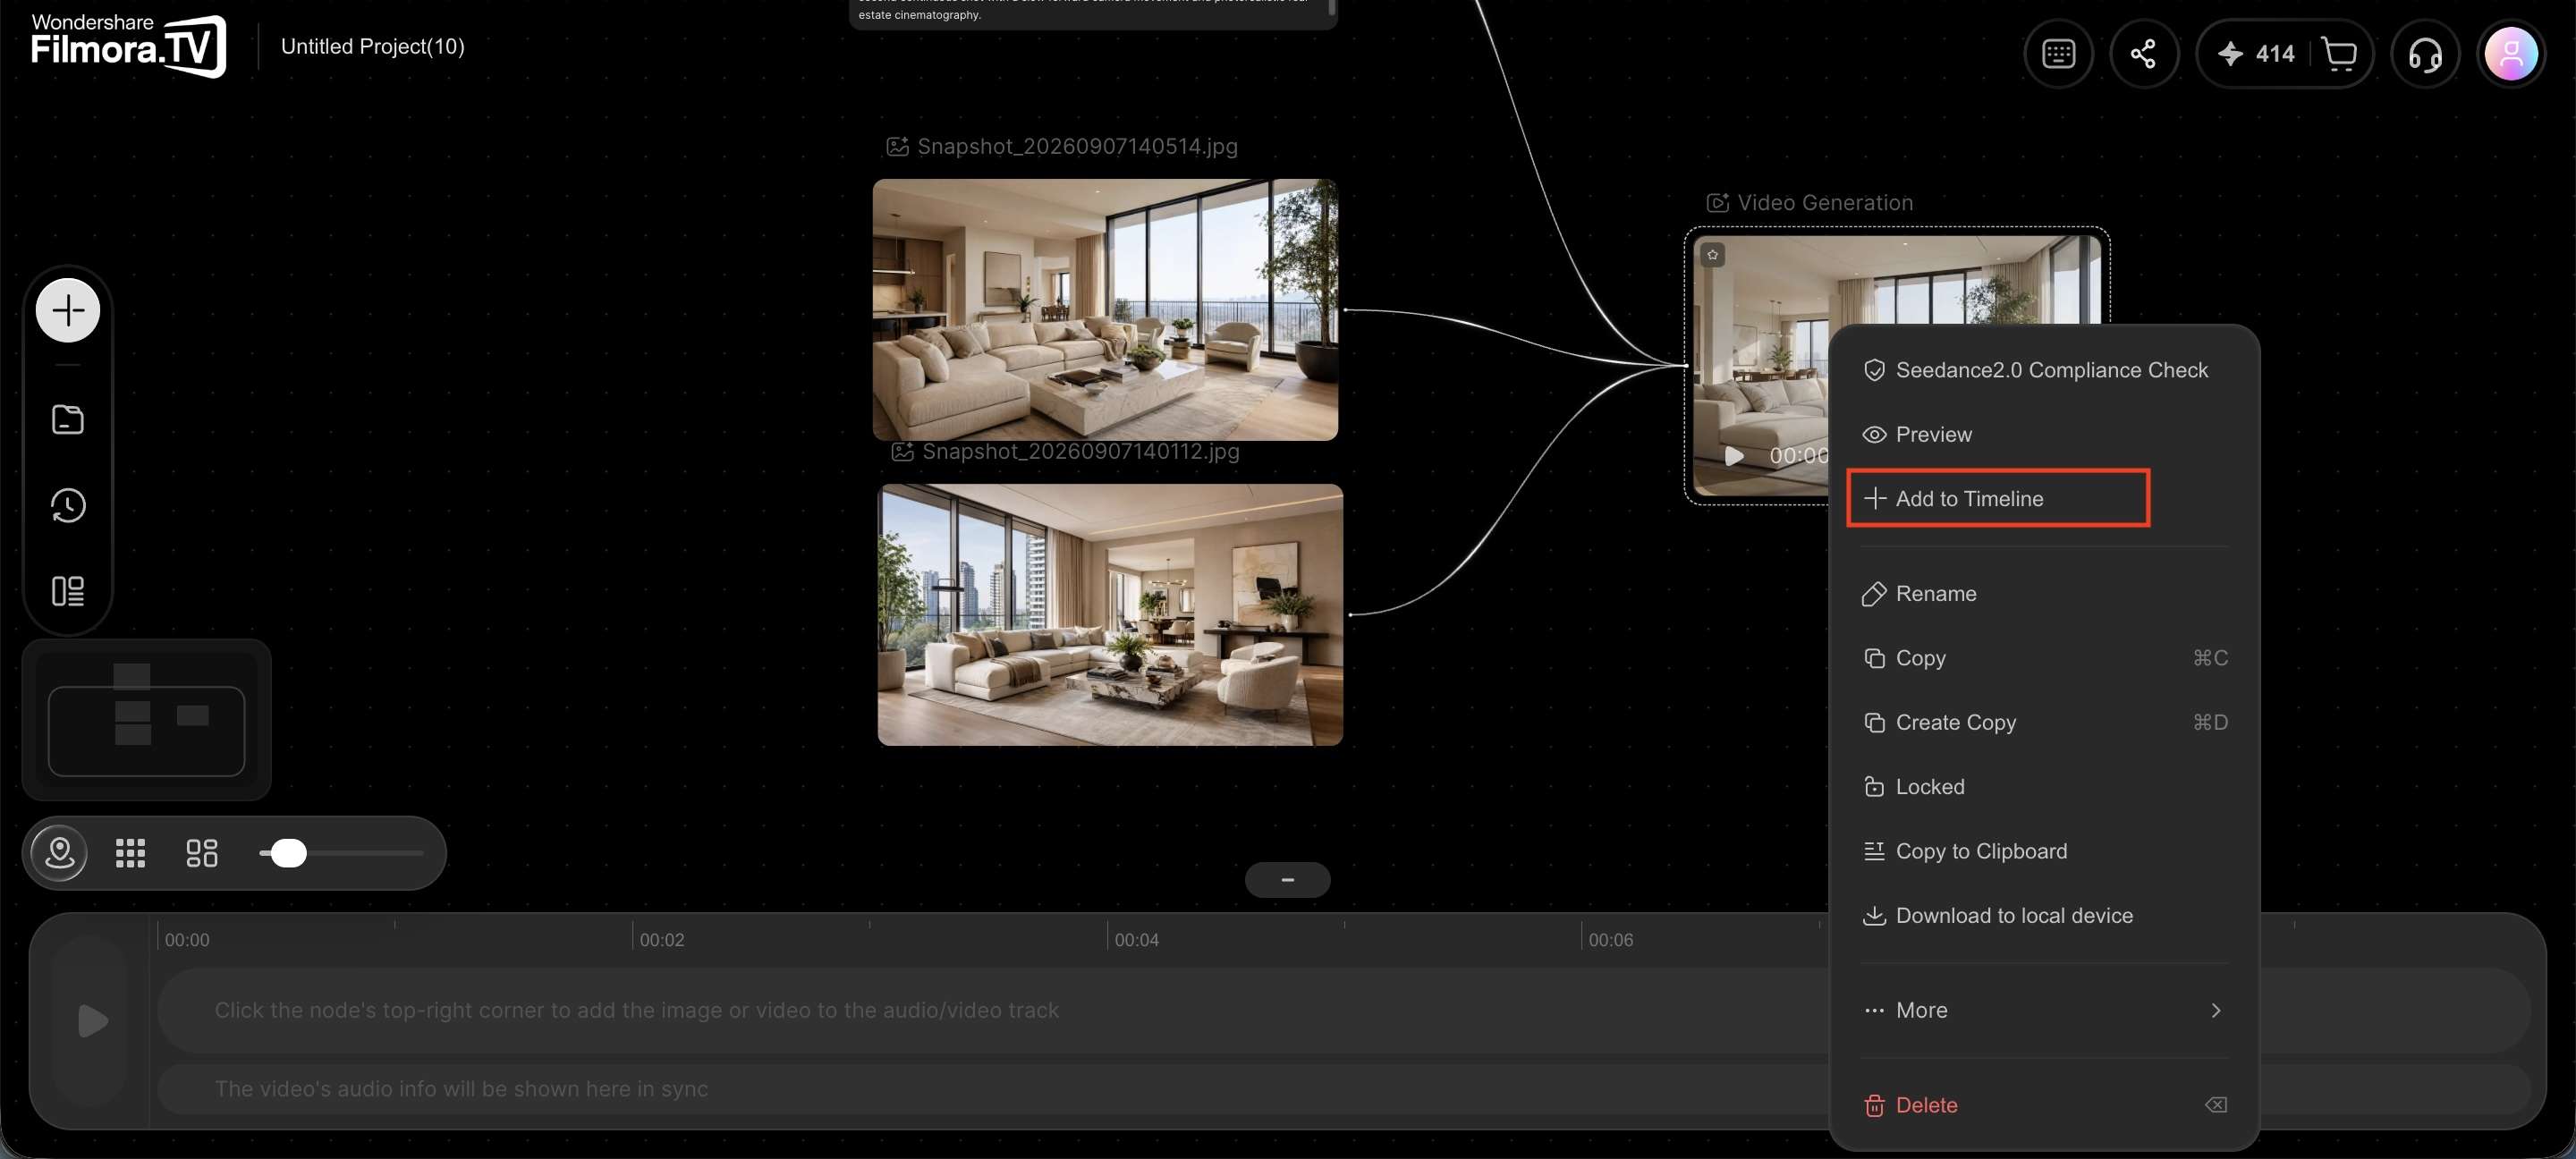The image size is (2576, 1159).
Task: Switch to the dotted grid view icon
Action: coord(130,853)
